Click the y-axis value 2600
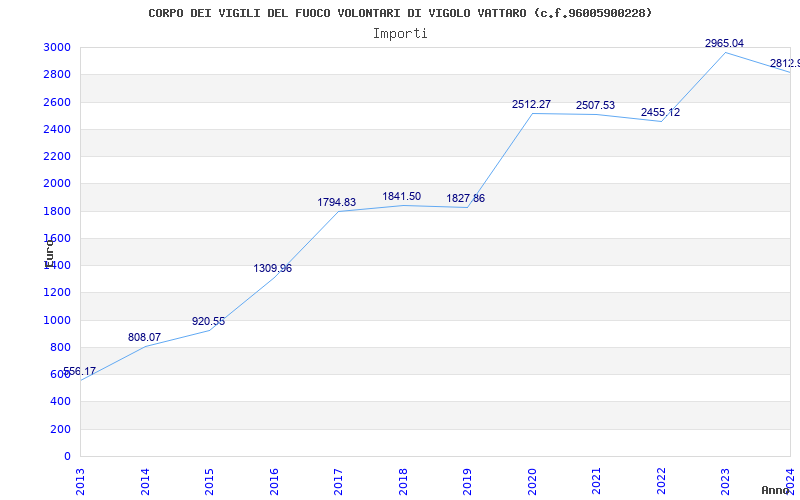This screenshot has width=800, height=500. (x=57, y=102)
